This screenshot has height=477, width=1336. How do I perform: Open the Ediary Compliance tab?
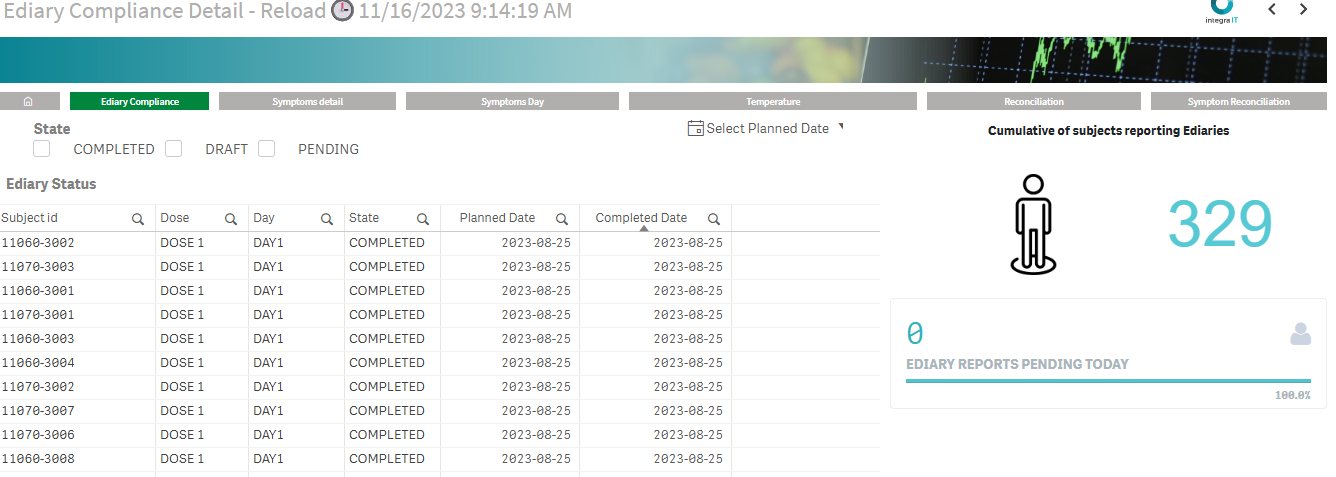tap(140, 101)
